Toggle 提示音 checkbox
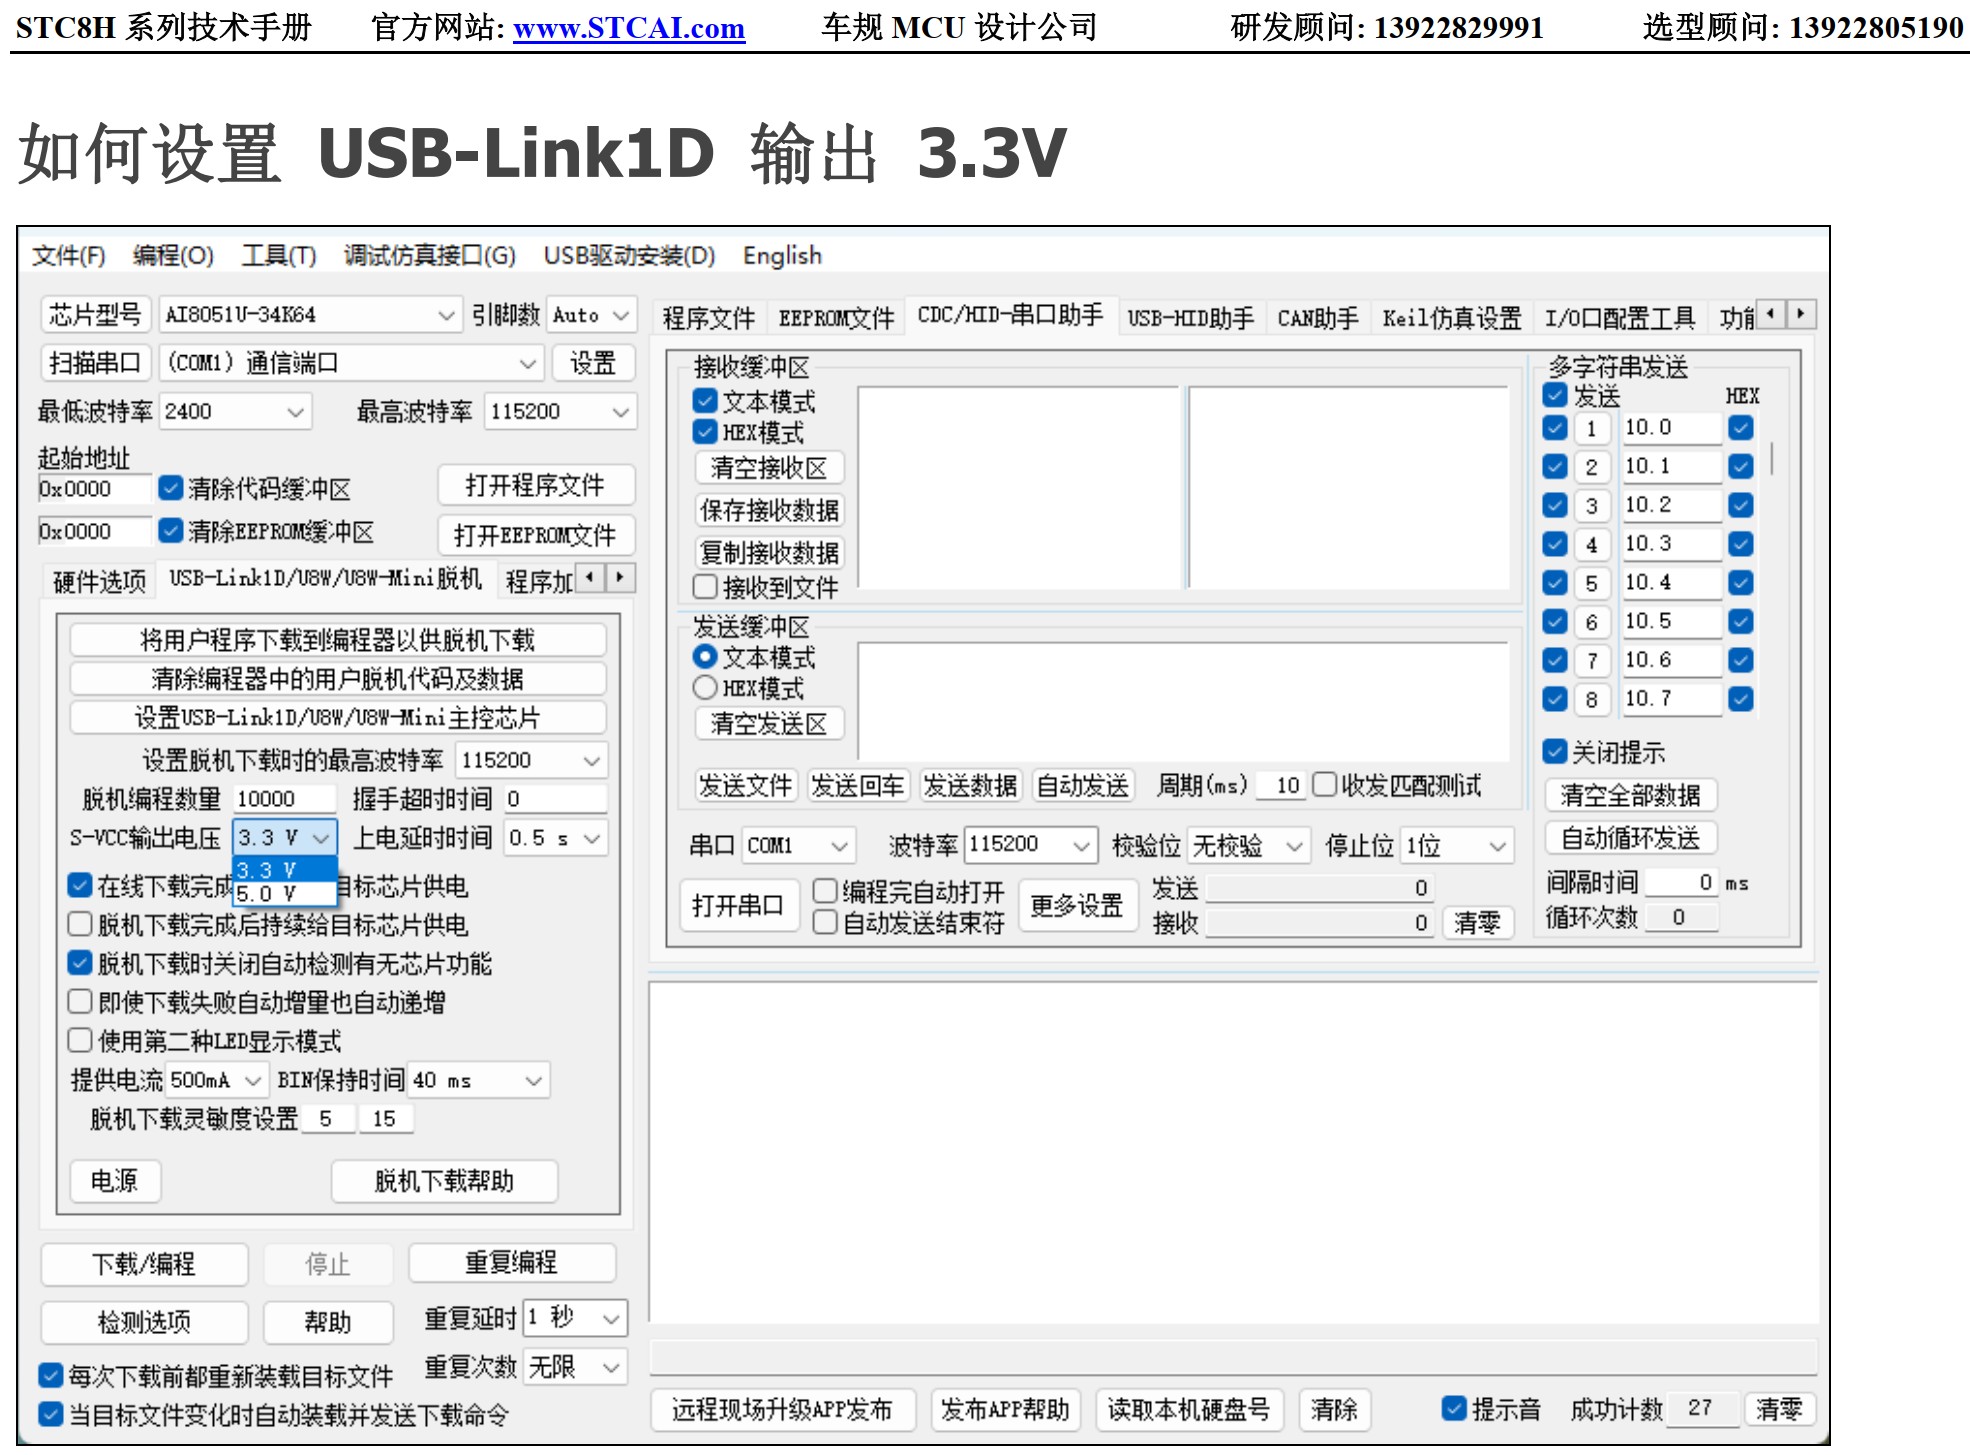Image resolution: width=1970 pixels, height=1455 pixels. tap(1454, 1409)
